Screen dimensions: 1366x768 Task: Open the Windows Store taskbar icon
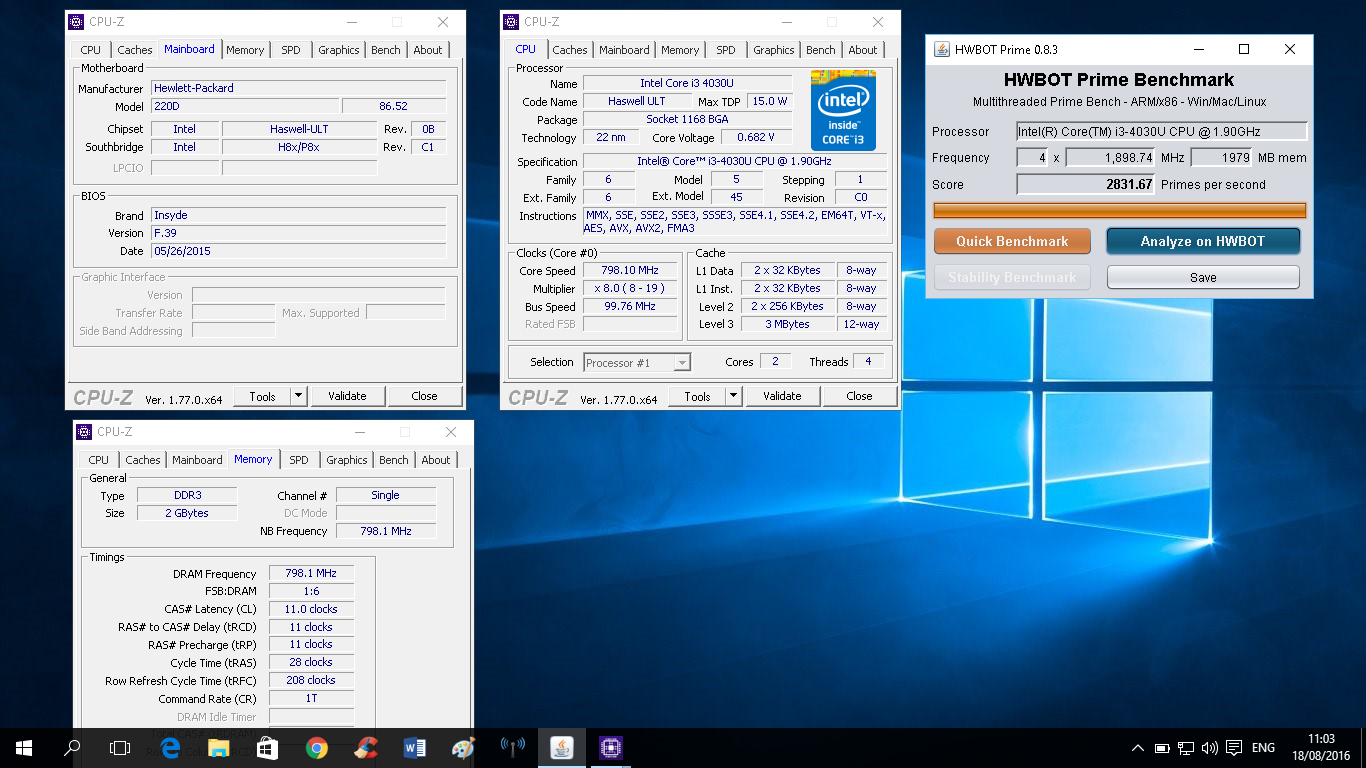267,747
